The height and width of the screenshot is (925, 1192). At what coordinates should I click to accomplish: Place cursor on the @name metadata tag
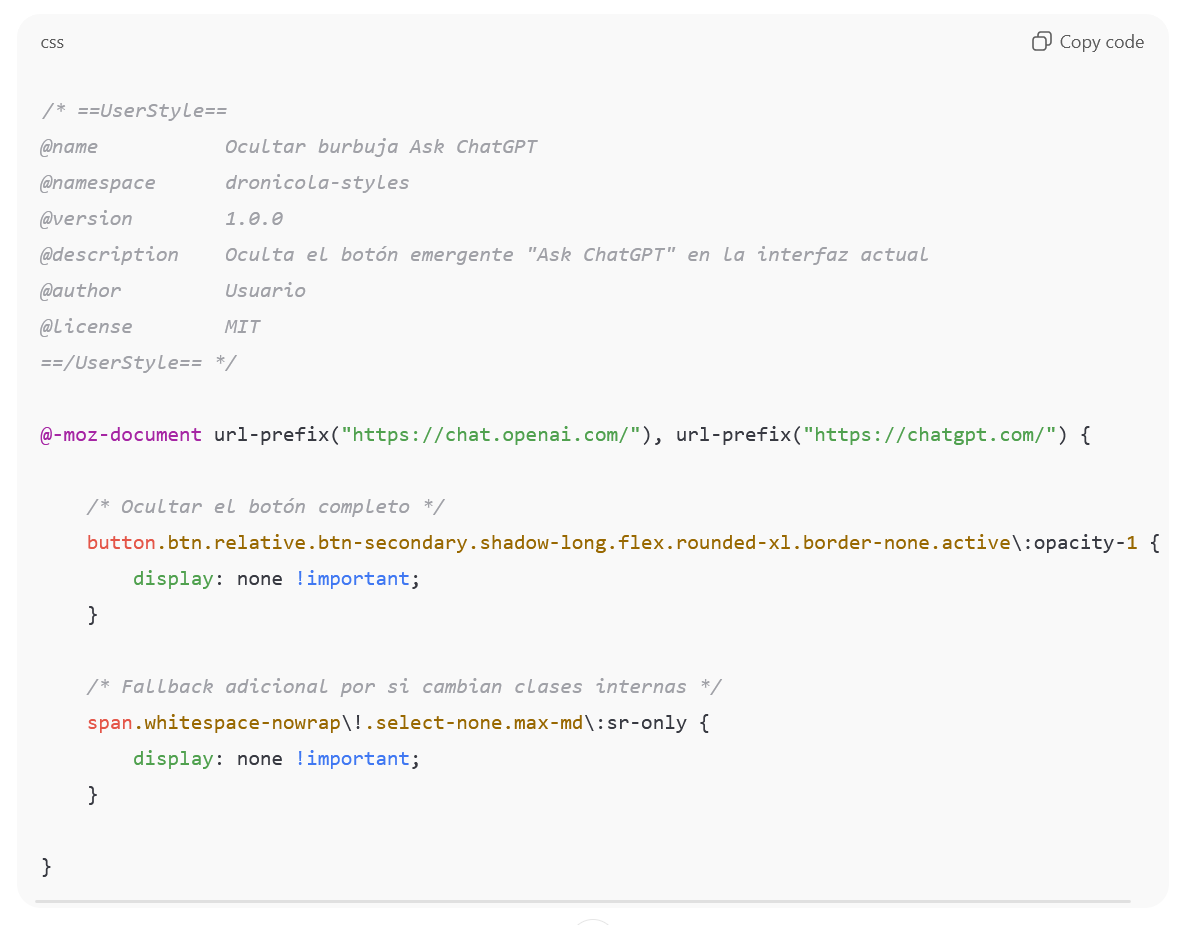coord(69,147)
